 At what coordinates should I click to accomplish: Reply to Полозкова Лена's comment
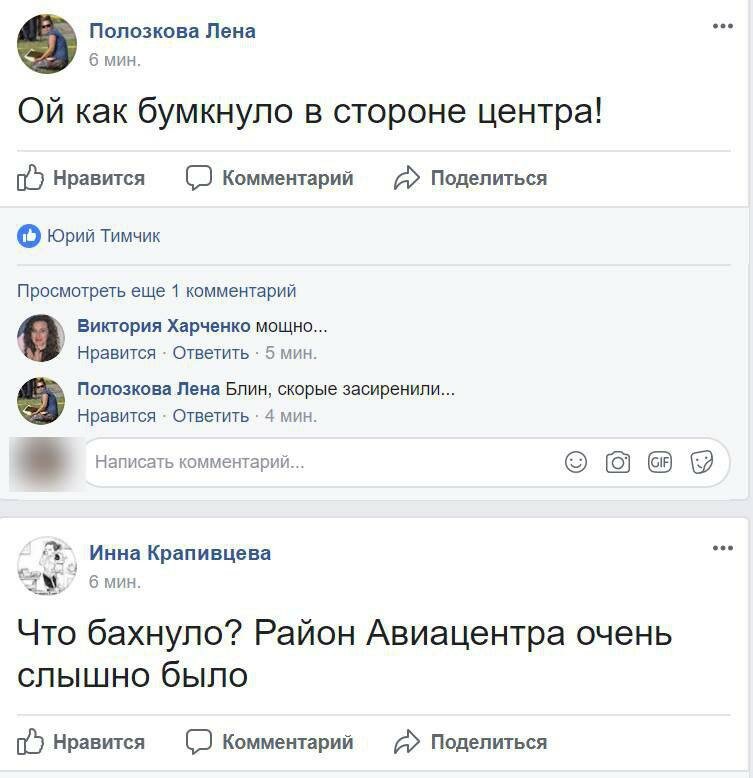coord(210,416)
